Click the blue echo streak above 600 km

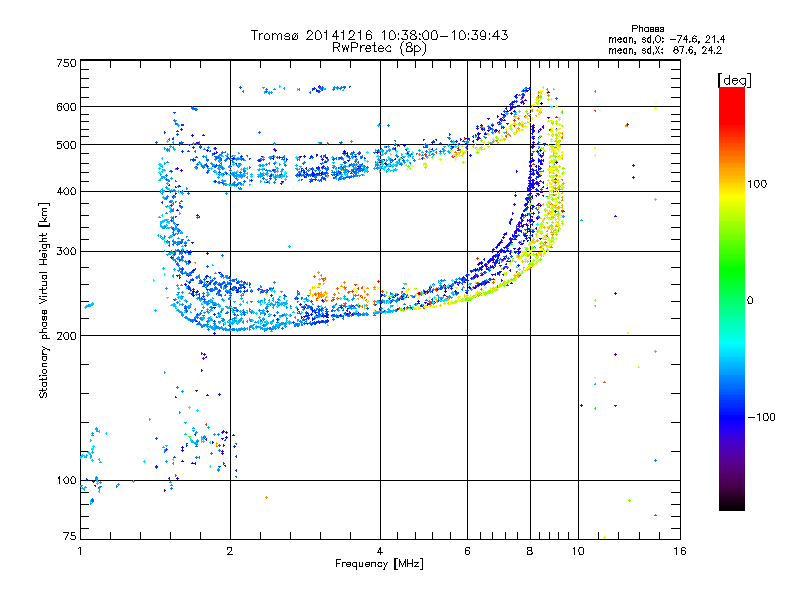[294, 89]
